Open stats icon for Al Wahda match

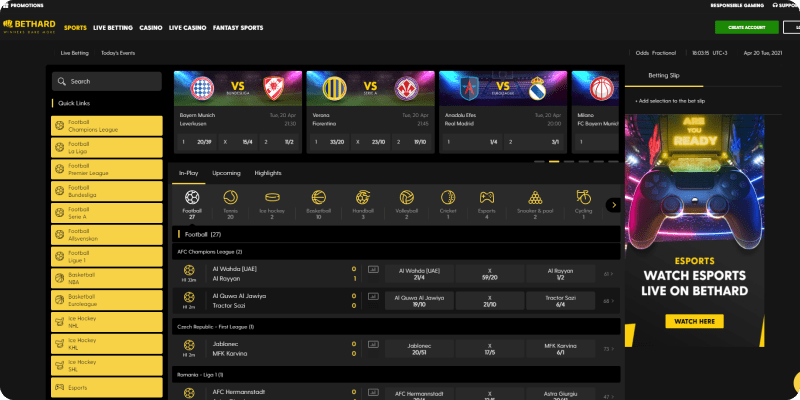pos(373,269)
